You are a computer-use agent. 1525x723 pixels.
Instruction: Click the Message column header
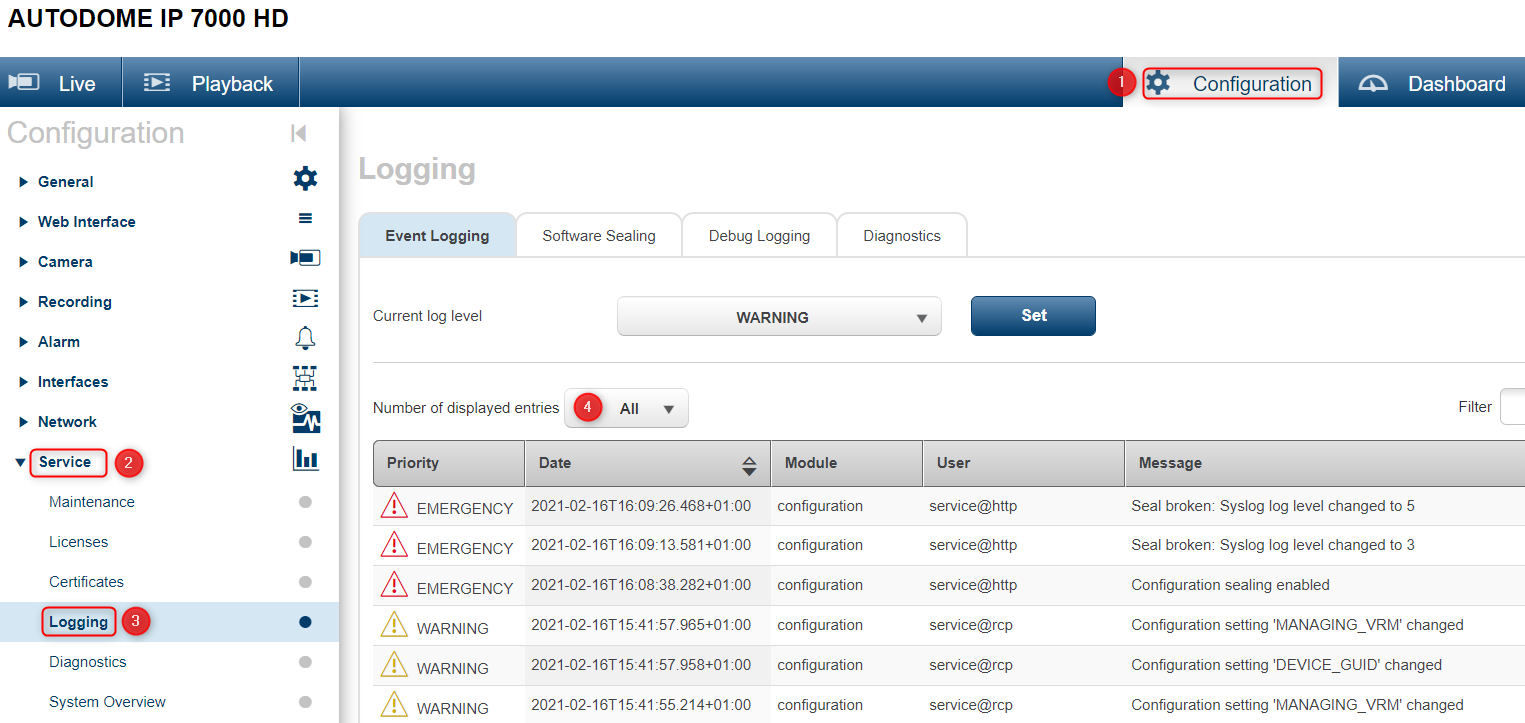click(x=1325, y=463)
